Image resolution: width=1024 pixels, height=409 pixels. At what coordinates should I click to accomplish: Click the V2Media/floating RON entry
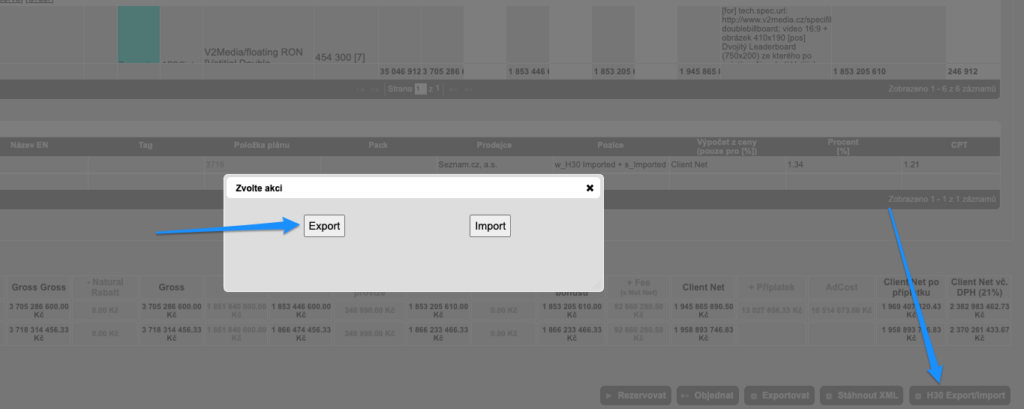255,48
